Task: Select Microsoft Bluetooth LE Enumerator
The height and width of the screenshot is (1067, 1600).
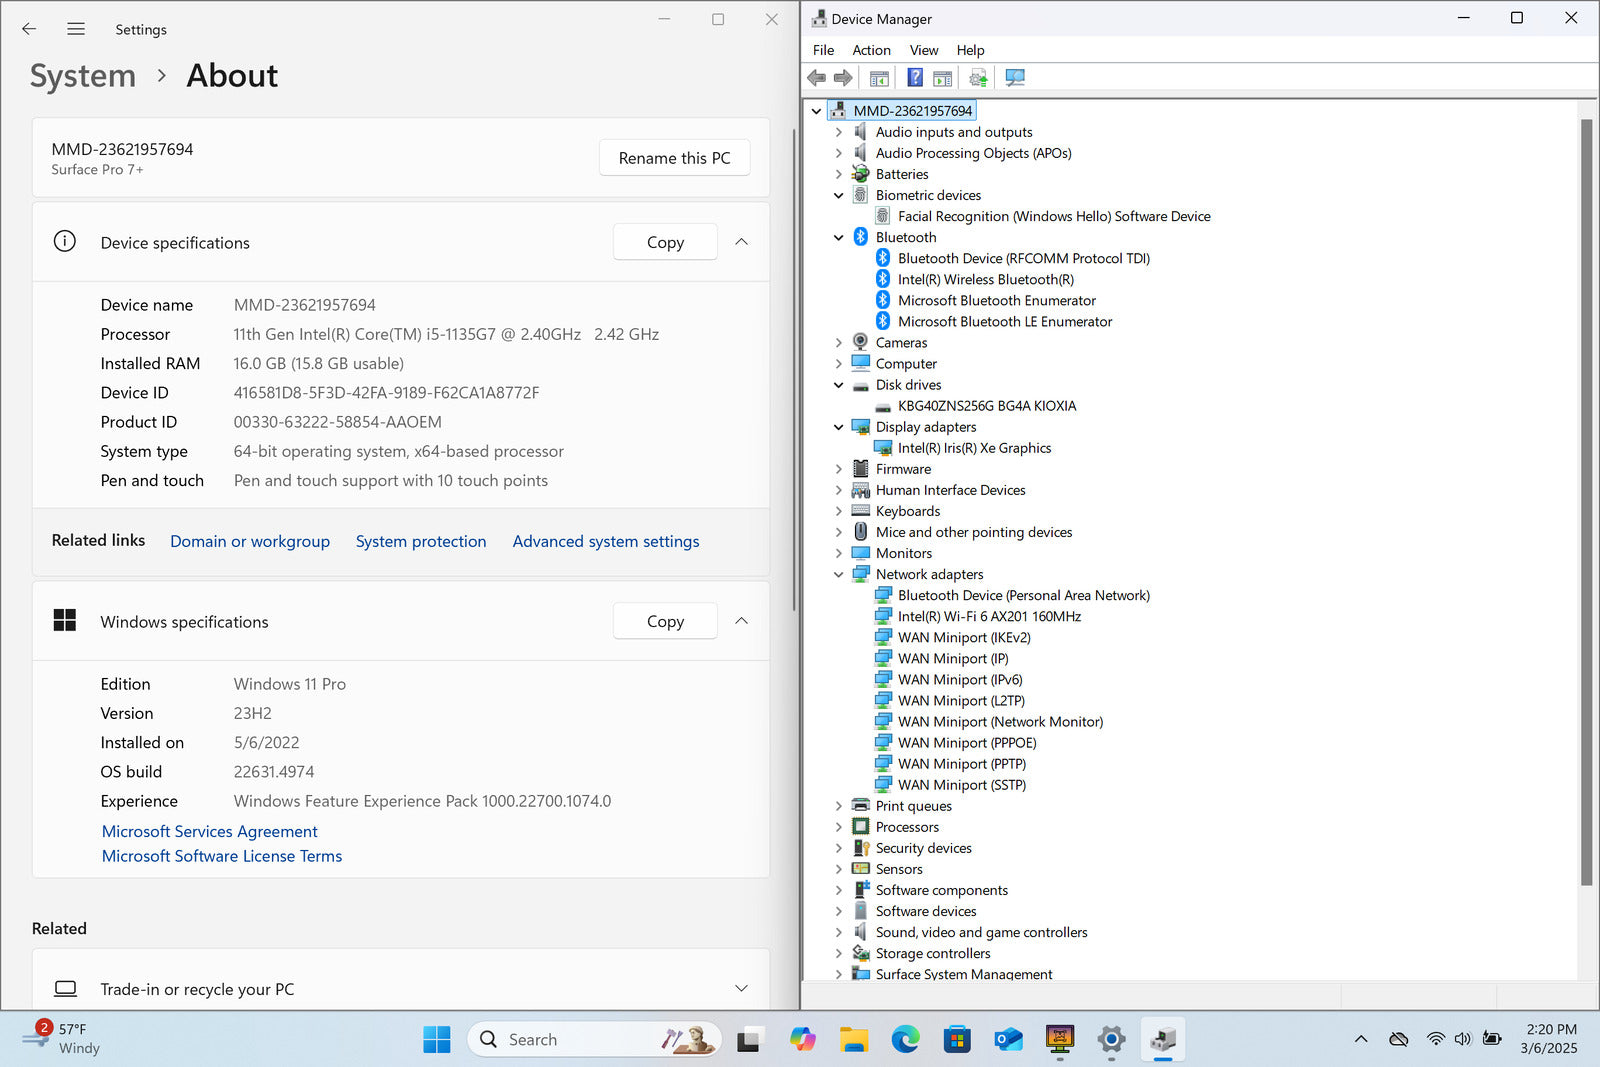Action: [1005, 322]
